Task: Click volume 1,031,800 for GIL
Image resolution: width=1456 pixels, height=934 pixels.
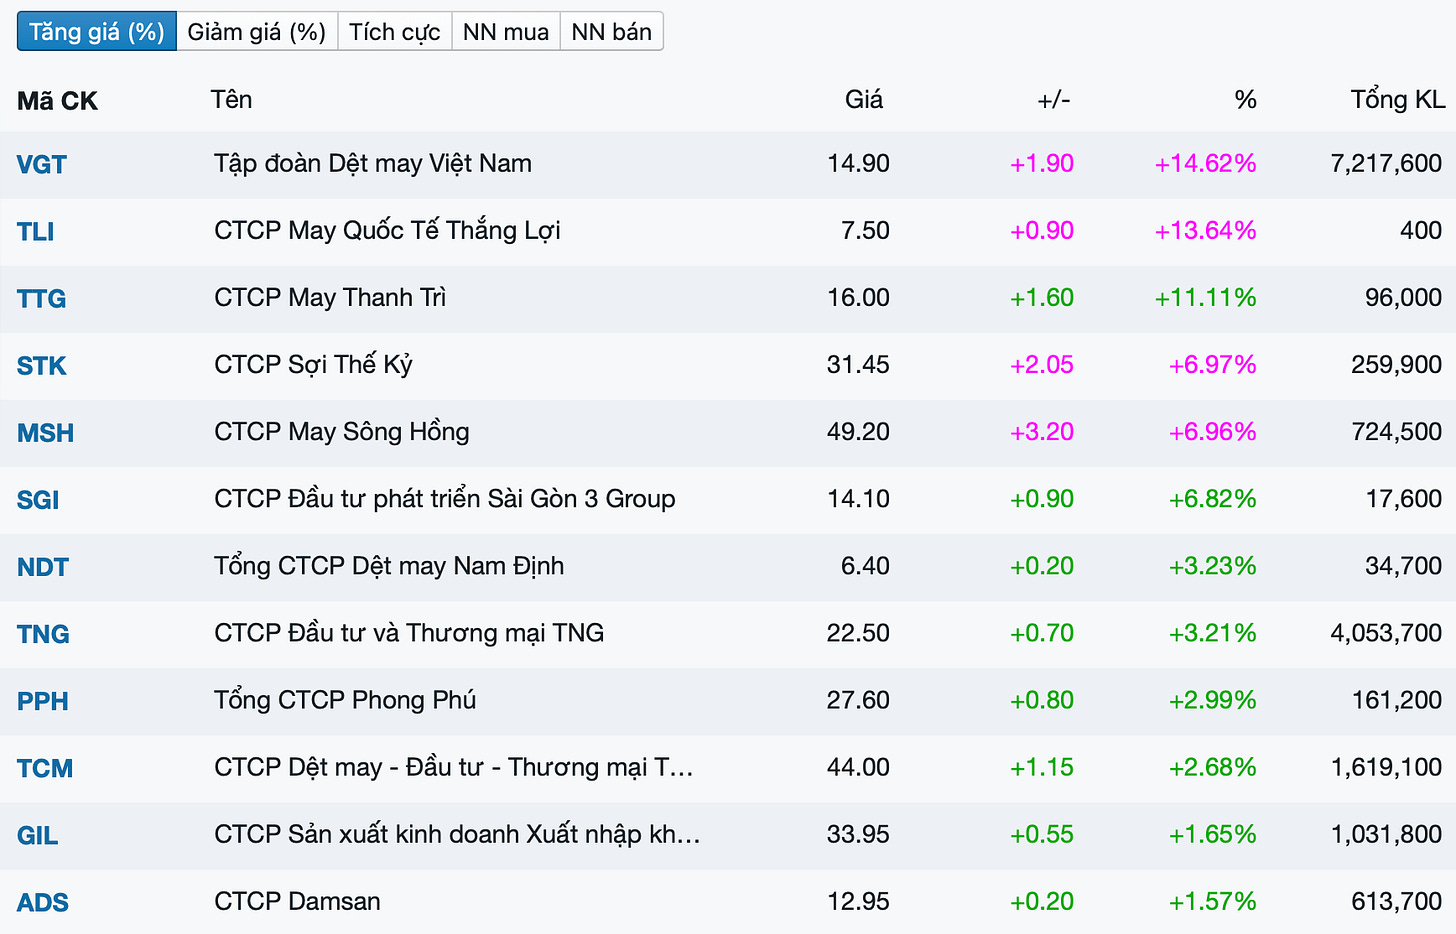Action: [1386, 834]
